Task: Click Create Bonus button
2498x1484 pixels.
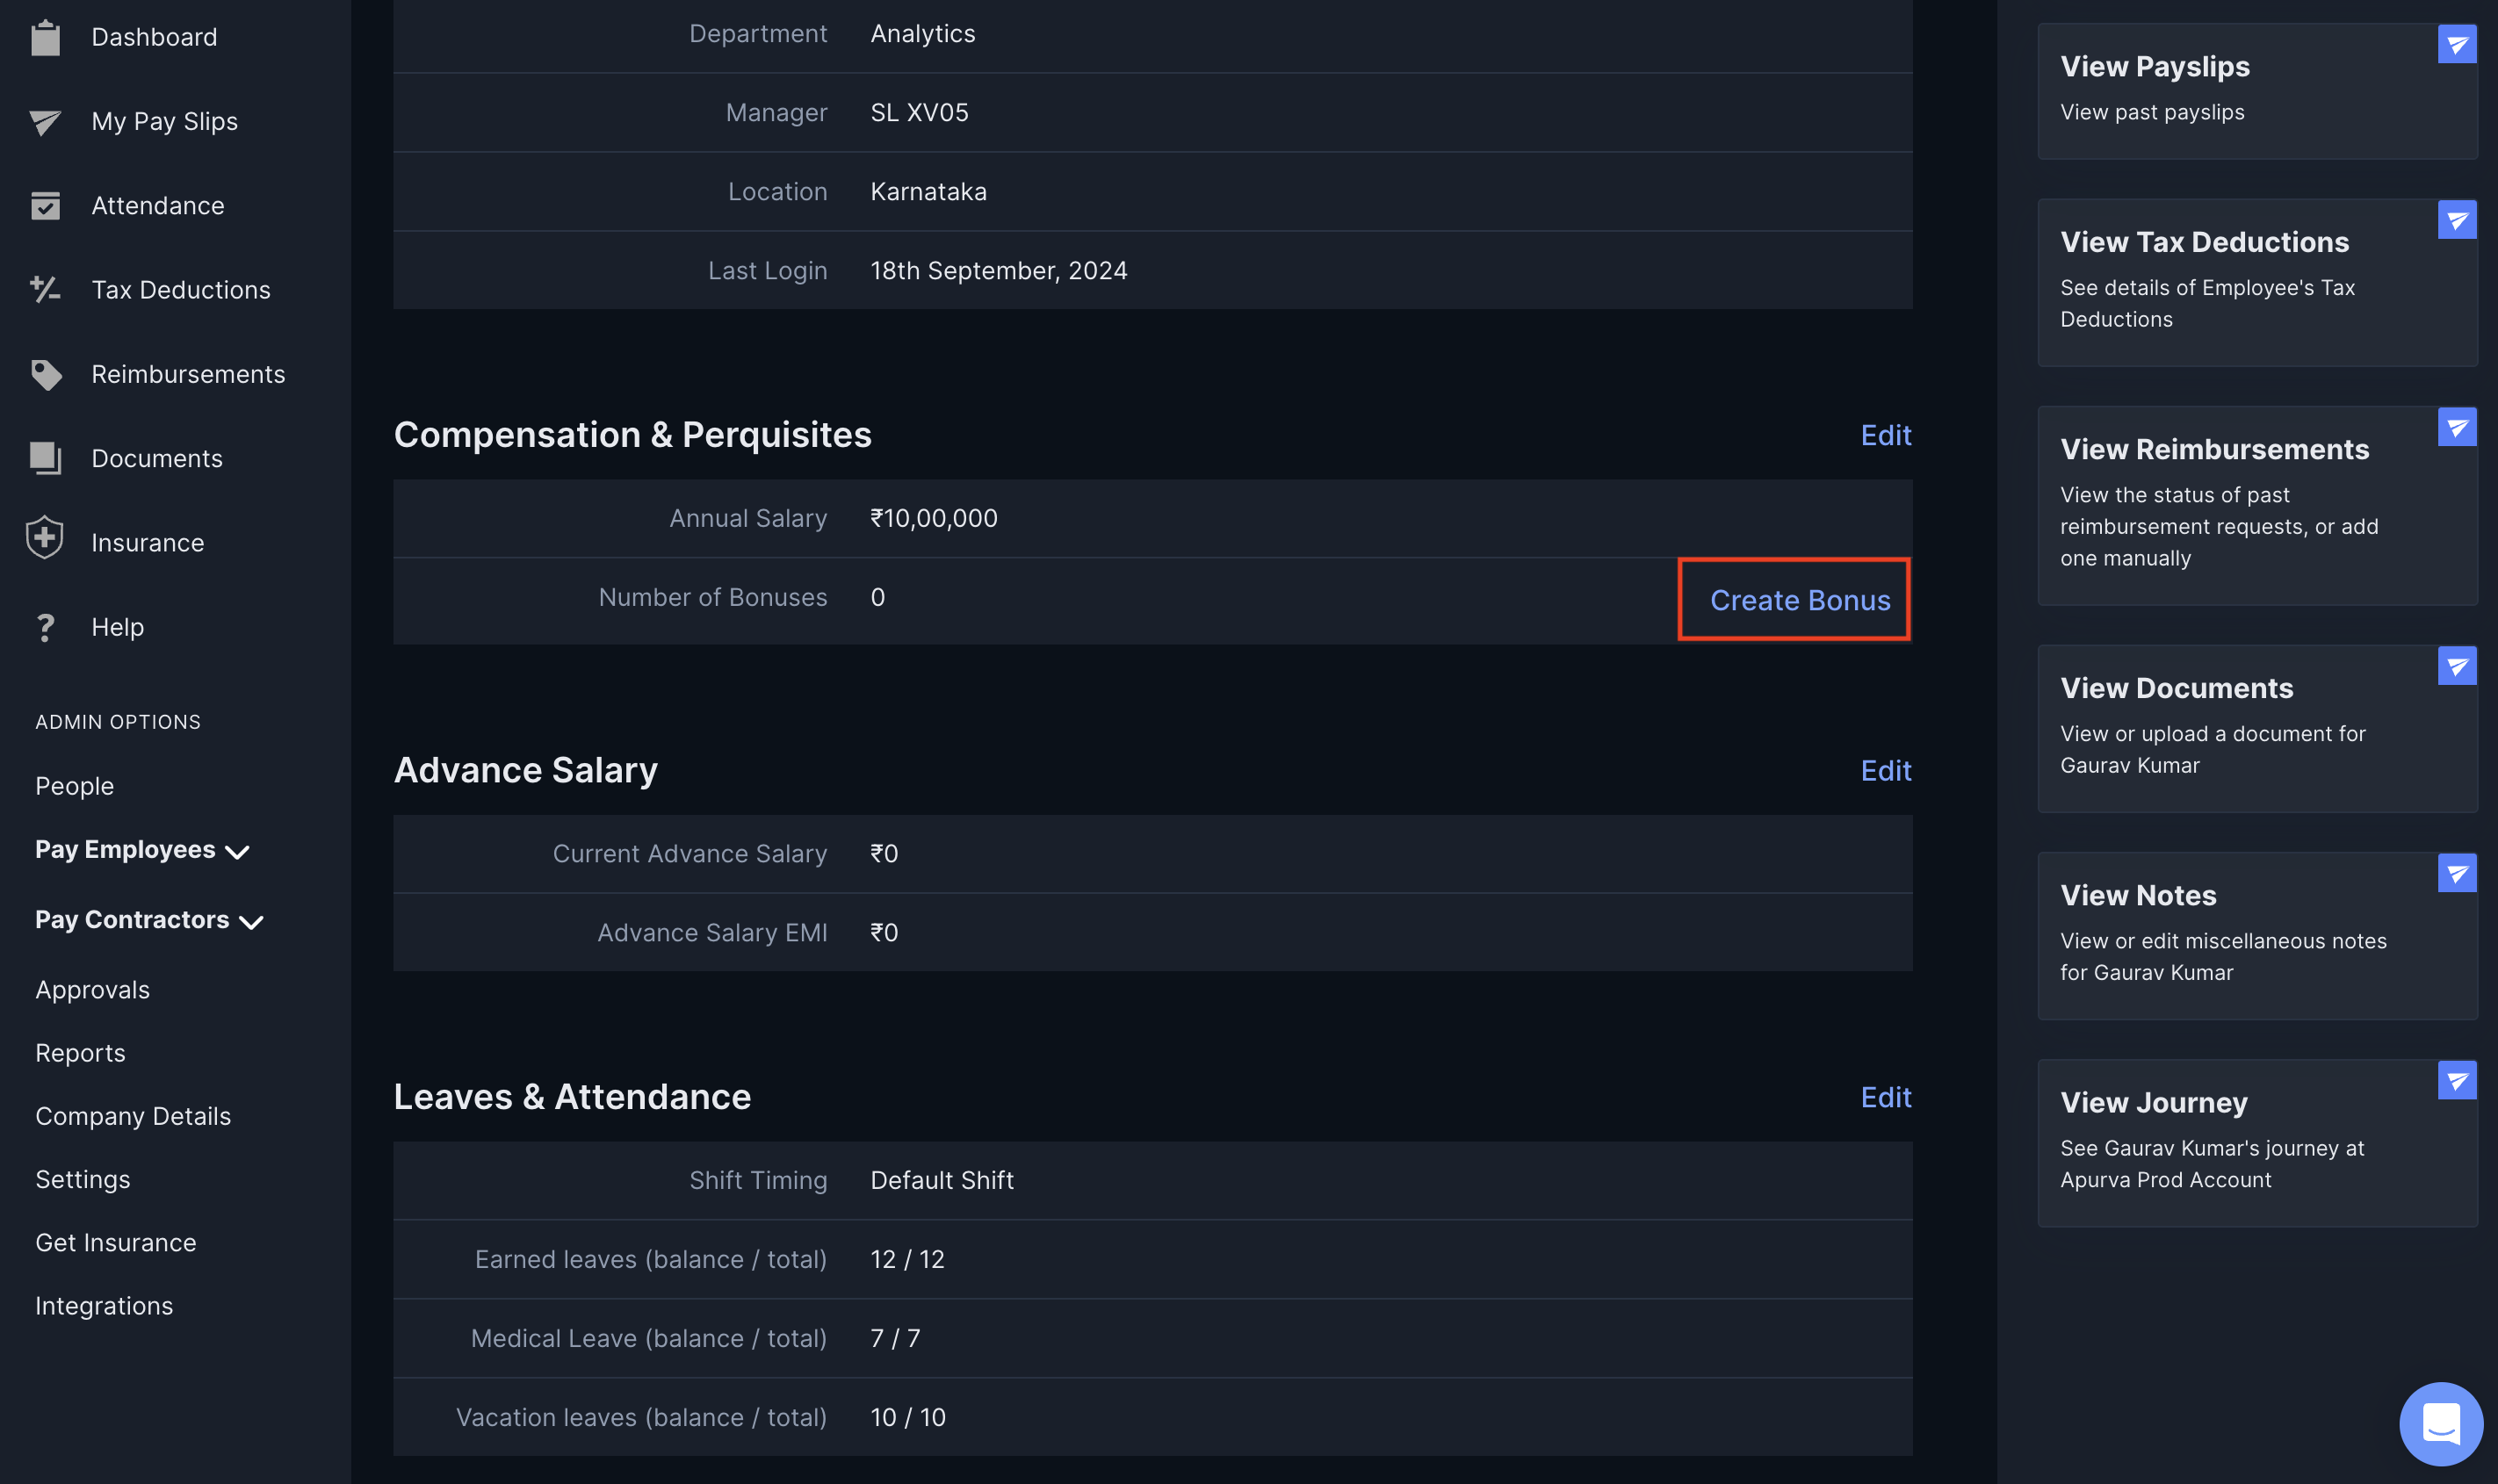Action: (1801, 599)
